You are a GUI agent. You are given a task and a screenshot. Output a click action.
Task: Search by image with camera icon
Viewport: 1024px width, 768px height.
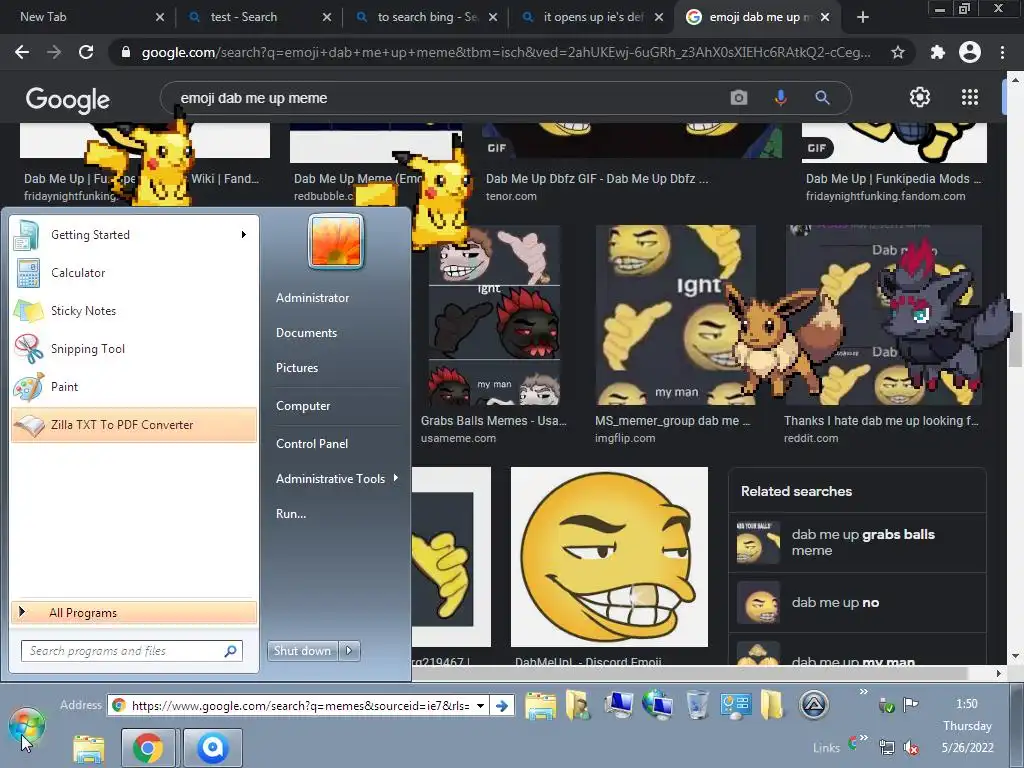pyautogui.click(x=739, y=98)
